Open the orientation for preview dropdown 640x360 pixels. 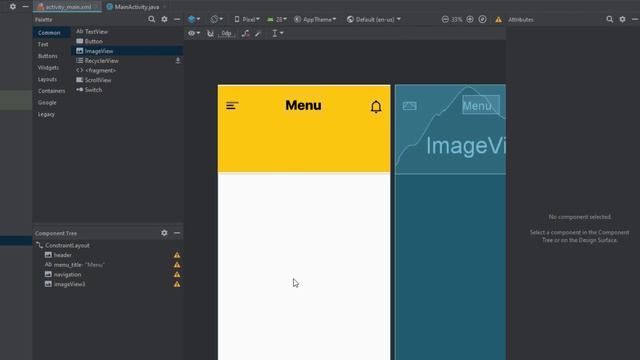click(216, 19)
